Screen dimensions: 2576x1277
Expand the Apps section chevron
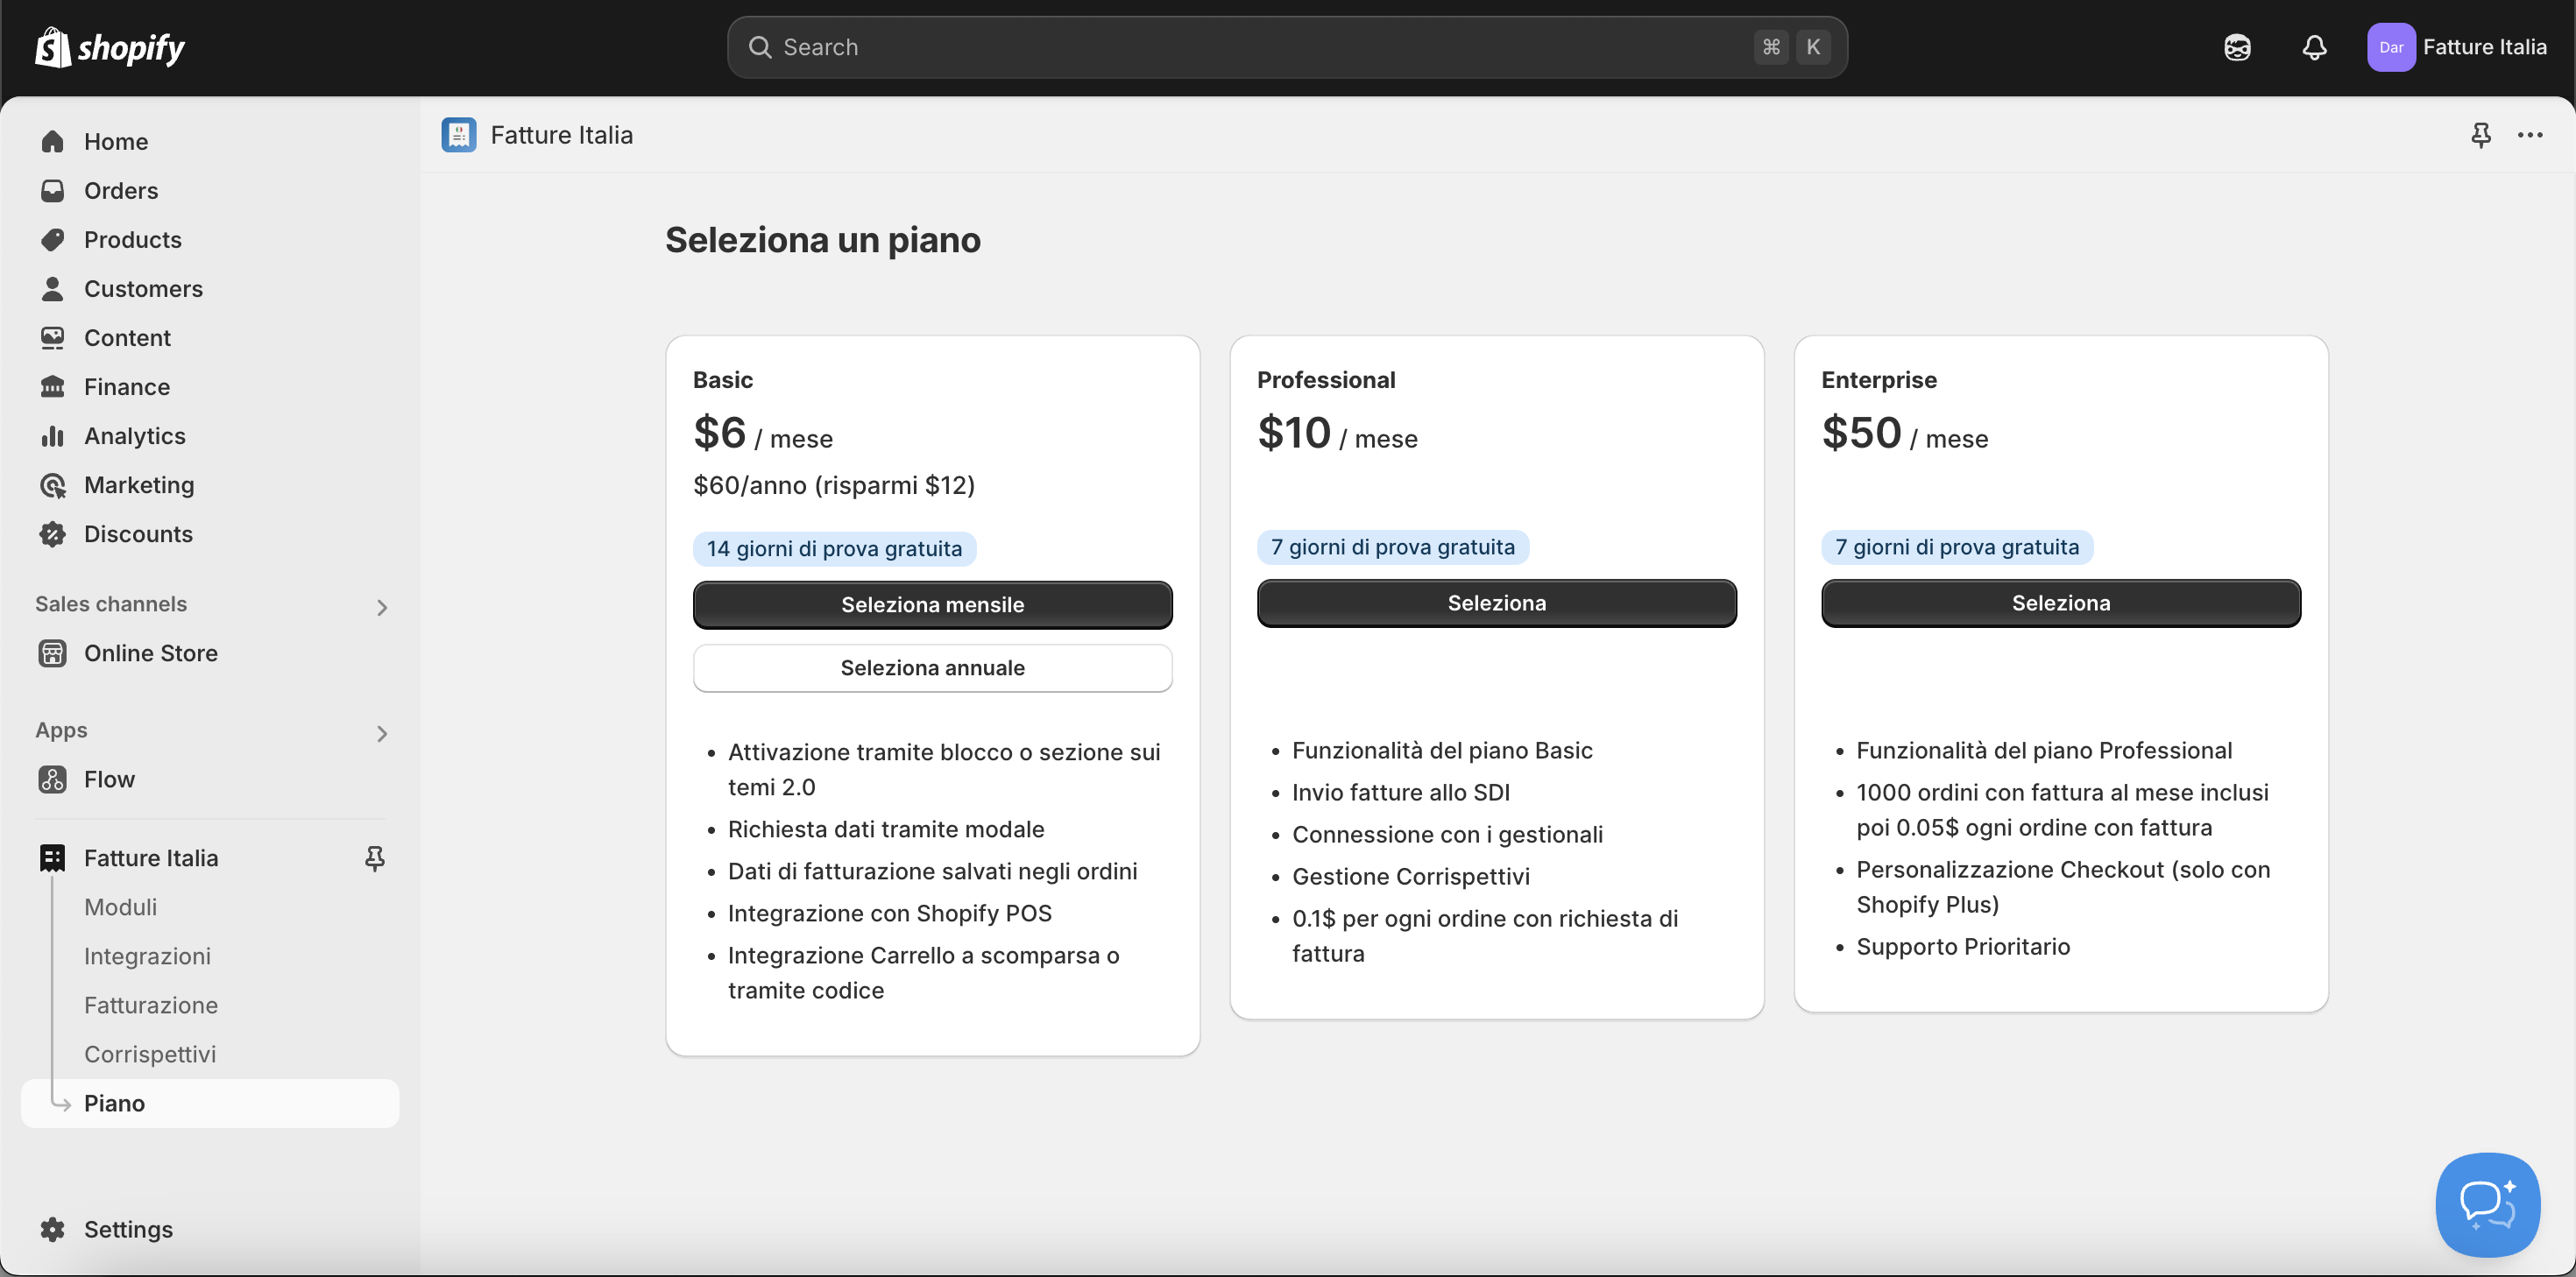click(x=381, y=733)
